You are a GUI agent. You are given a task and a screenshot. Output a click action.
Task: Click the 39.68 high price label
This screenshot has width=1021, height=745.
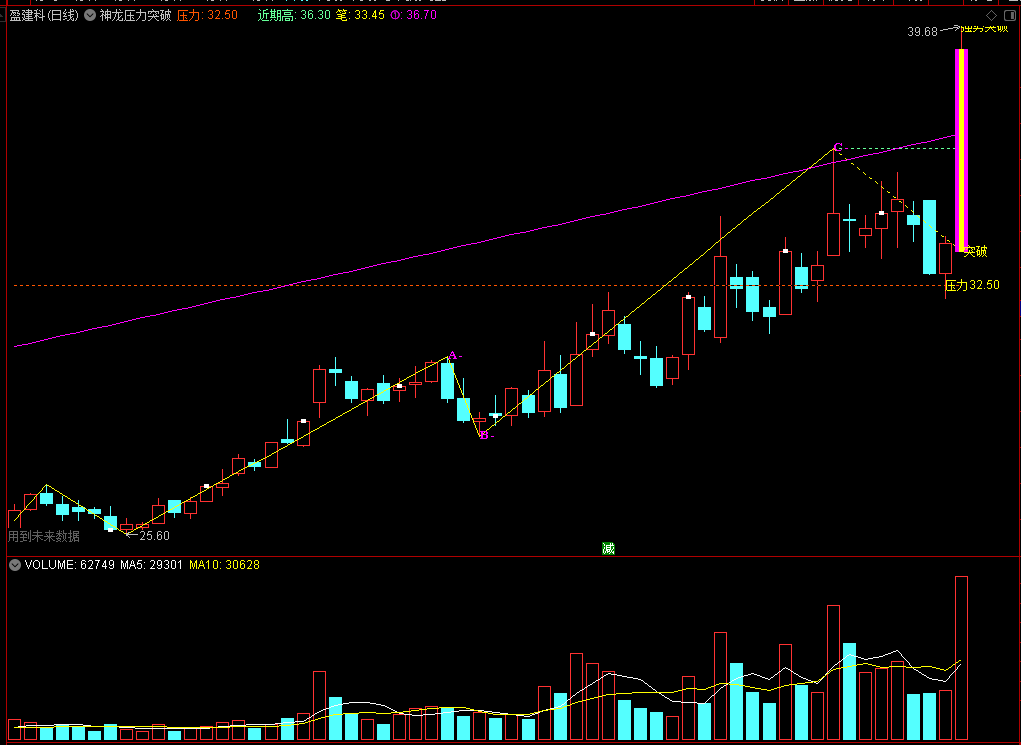click(922, 31)
